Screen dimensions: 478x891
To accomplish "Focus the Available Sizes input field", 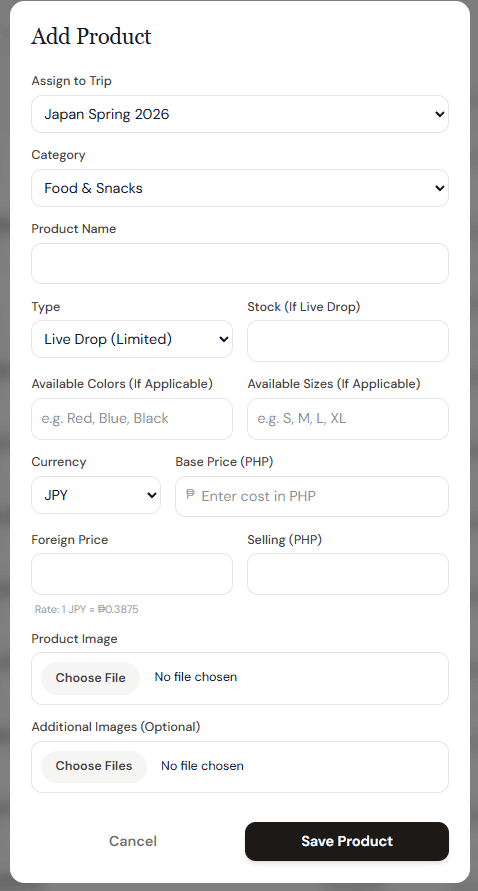I will 348,419.
